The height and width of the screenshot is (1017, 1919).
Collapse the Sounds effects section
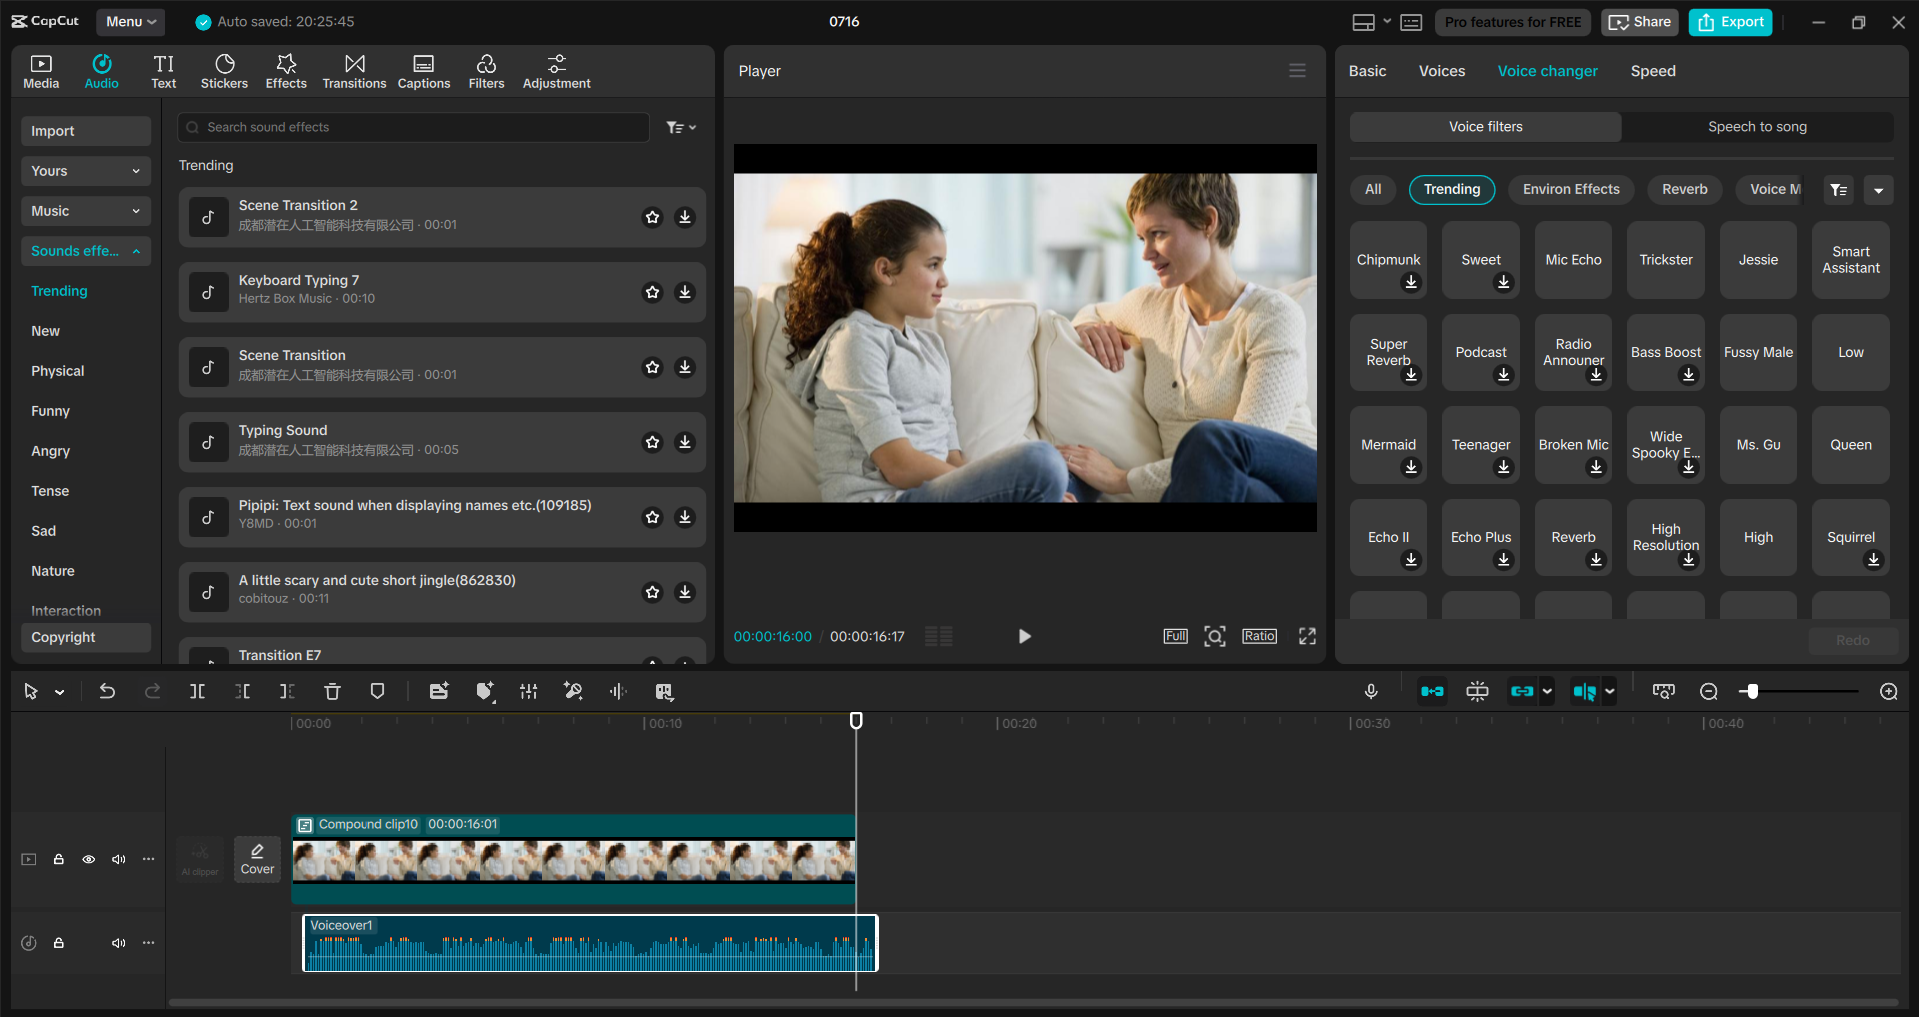137,251
